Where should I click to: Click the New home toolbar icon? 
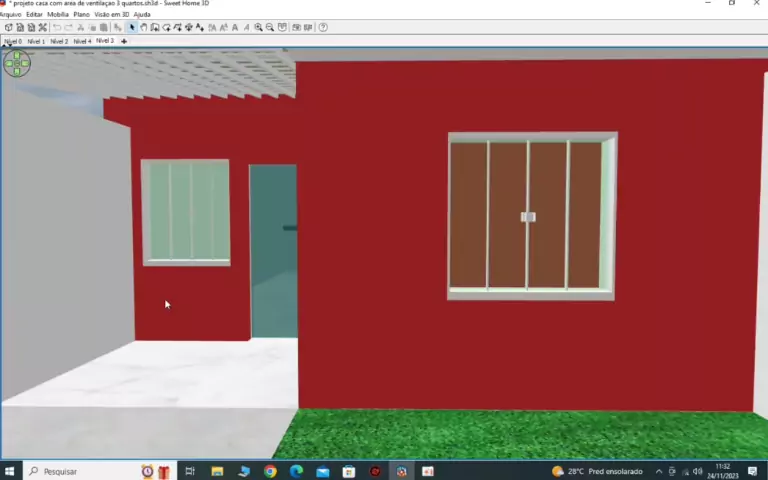(x=8, y=27)
